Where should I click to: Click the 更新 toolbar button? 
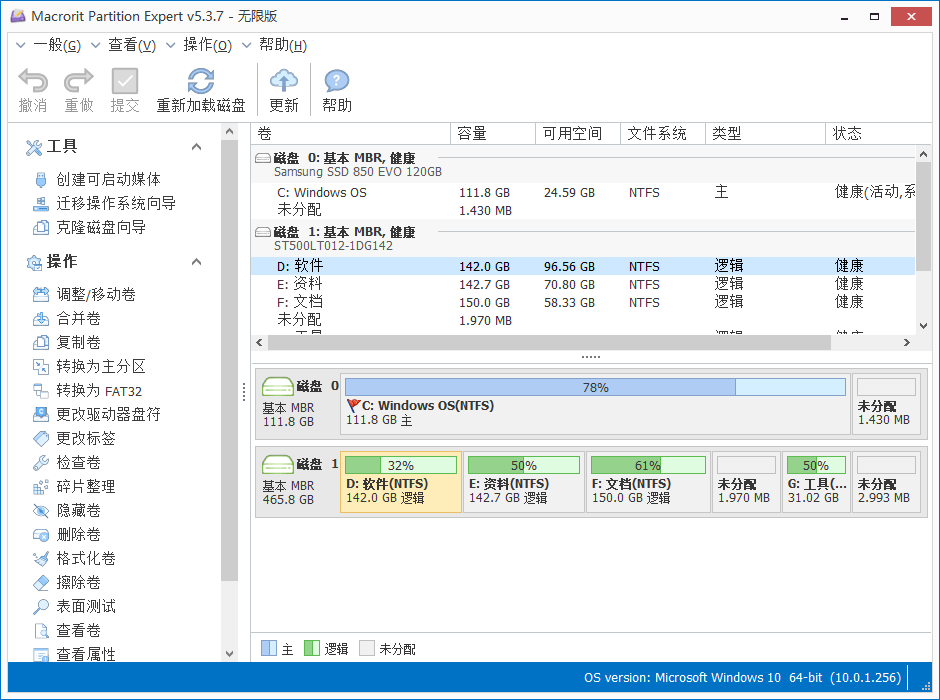284,88
